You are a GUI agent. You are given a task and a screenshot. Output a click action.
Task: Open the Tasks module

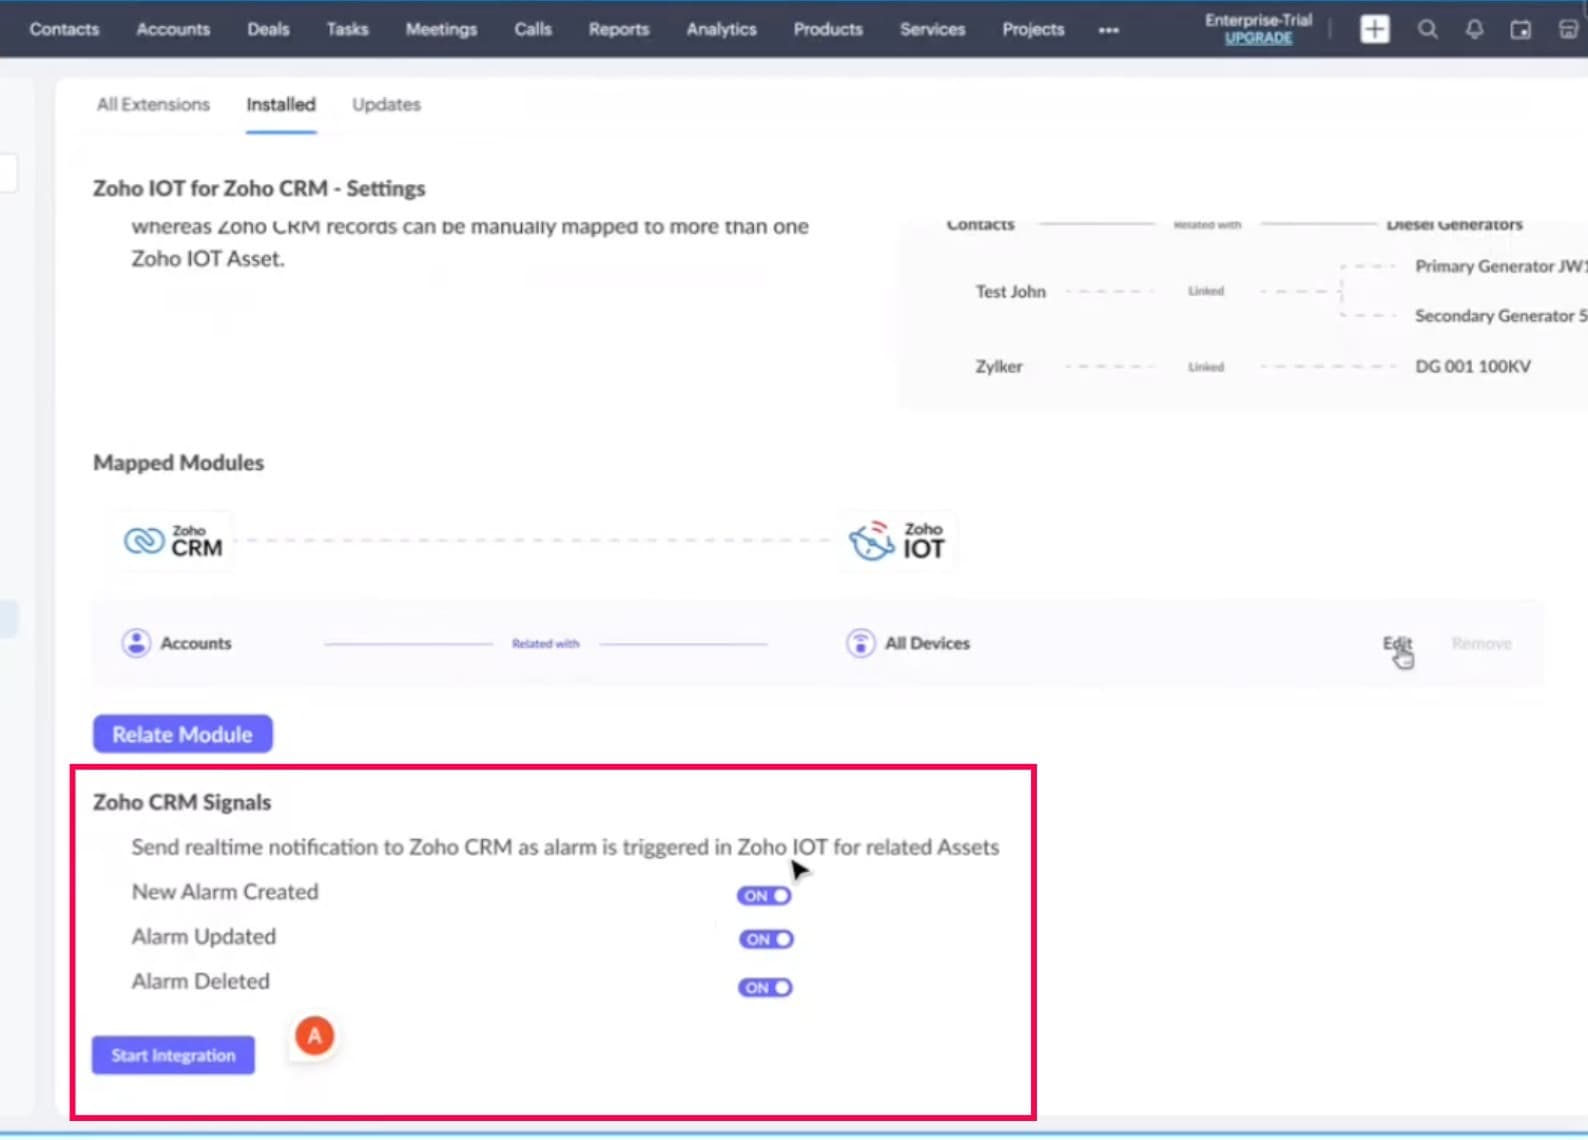(x=347, y=29)
